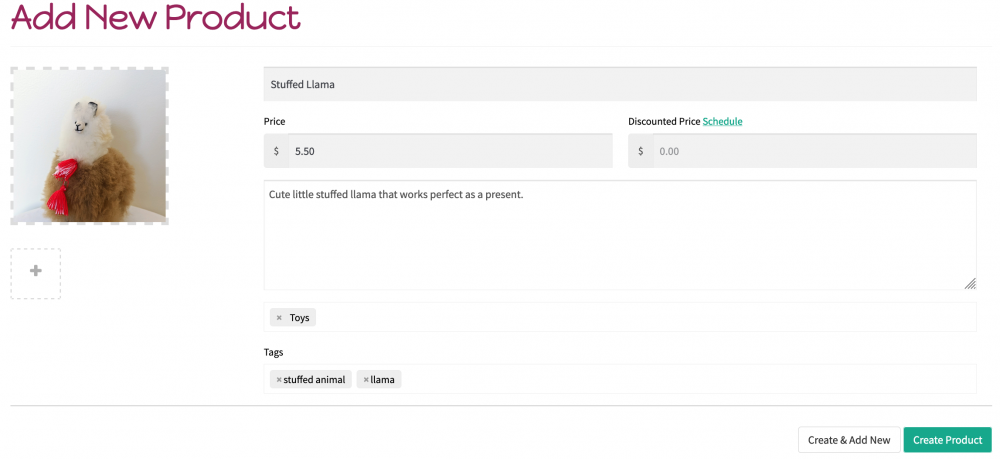
Task: Click inside the product description textarea
Action: [x=620, y=235]
